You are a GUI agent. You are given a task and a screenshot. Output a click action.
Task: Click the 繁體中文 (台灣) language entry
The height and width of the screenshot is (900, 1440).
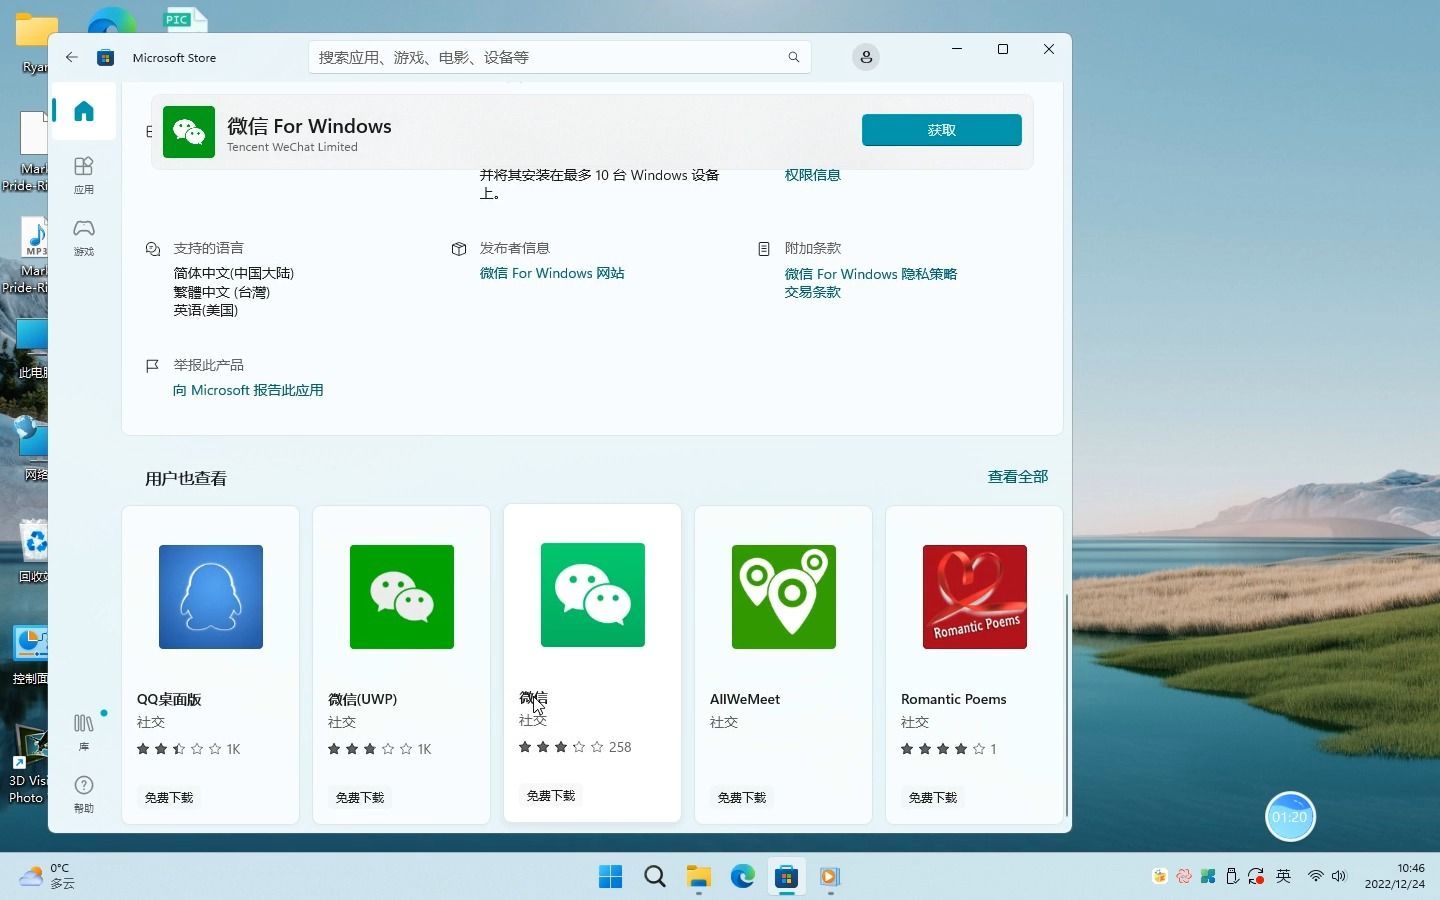pos(222,292)
